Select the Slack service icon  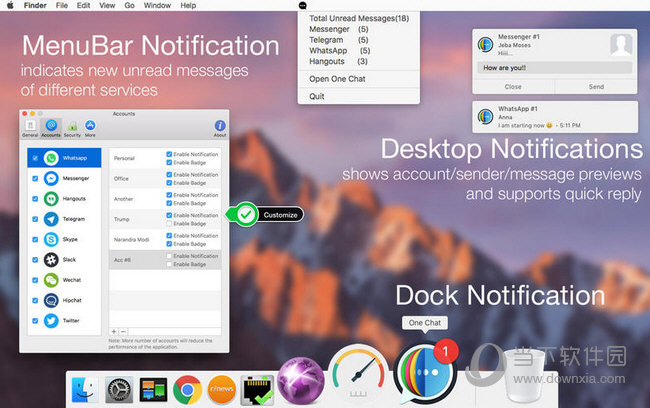[51, 259]
